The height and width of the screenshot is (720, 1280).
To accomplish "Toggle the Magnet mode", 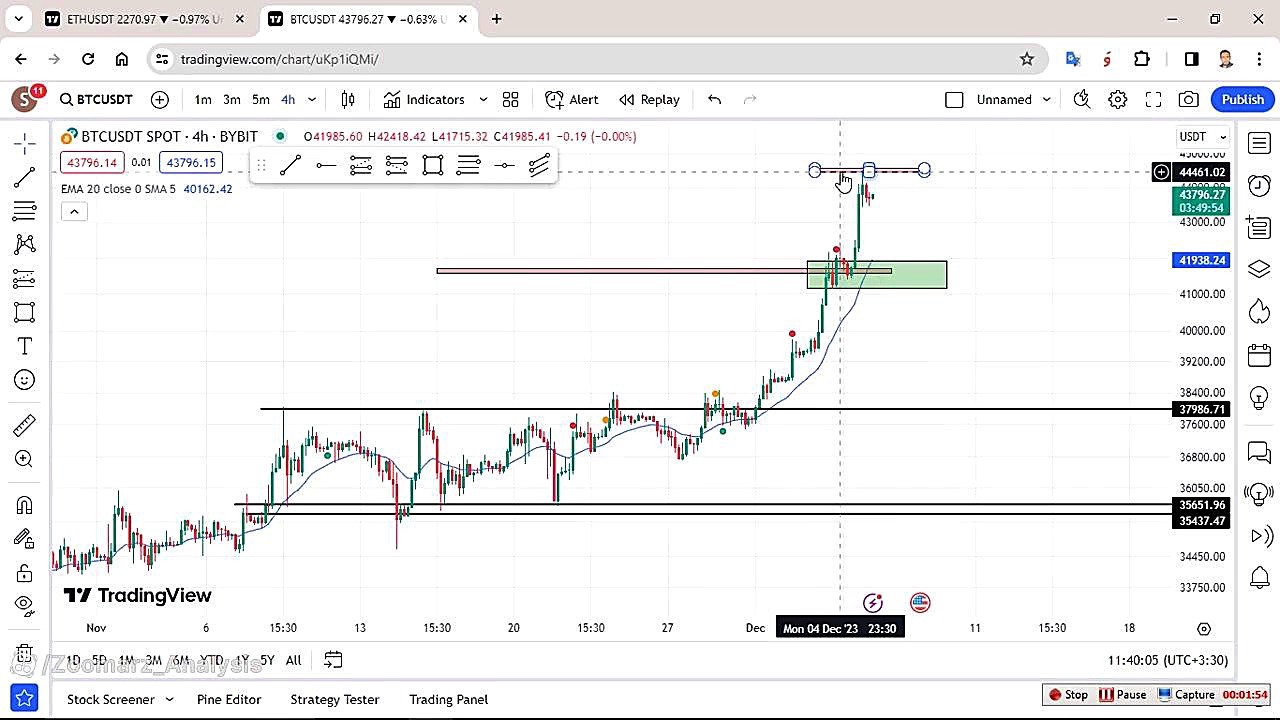I will pos(25,505).
